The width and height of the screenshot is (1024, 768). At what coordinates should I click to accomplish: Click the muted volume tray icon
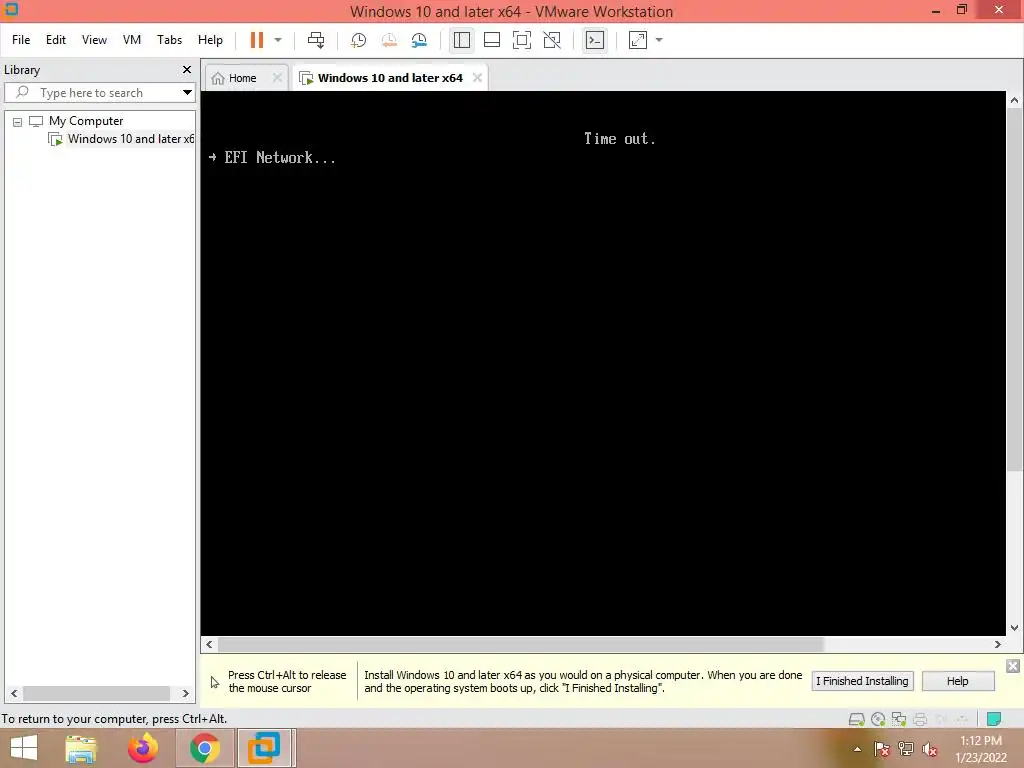pyautogui.click(x=930, y=749)
